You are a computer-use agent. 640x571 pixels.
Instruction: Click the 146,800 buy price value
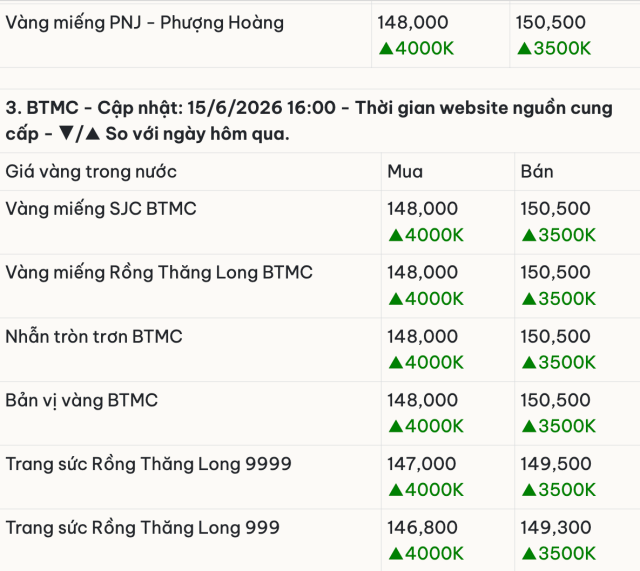[x=422, y=528]
